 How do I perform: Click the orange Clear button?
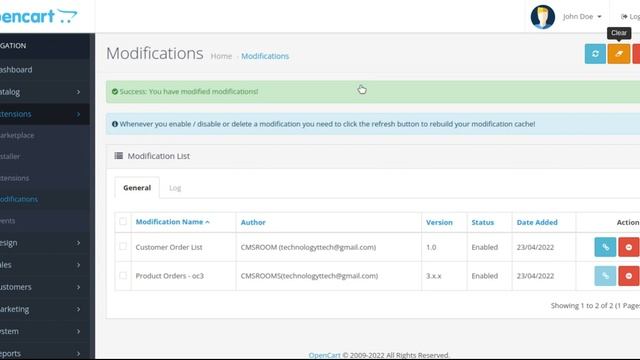tap(619, 53)
